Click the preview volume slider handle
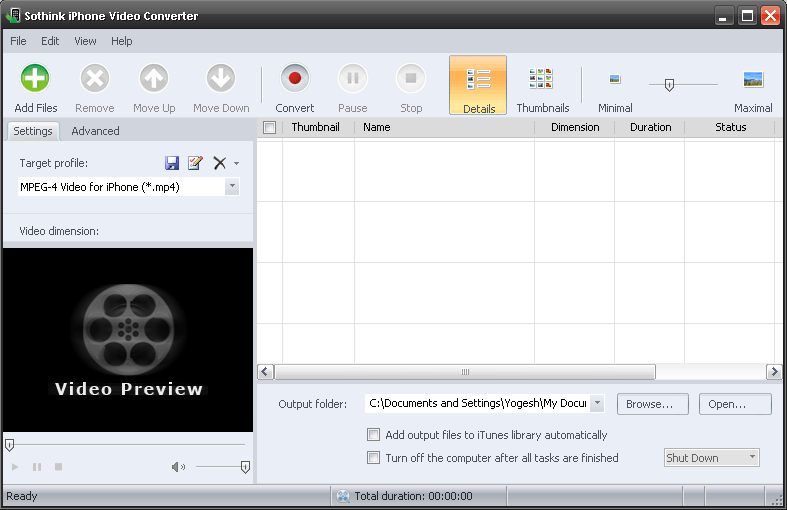 click(245, 467)
